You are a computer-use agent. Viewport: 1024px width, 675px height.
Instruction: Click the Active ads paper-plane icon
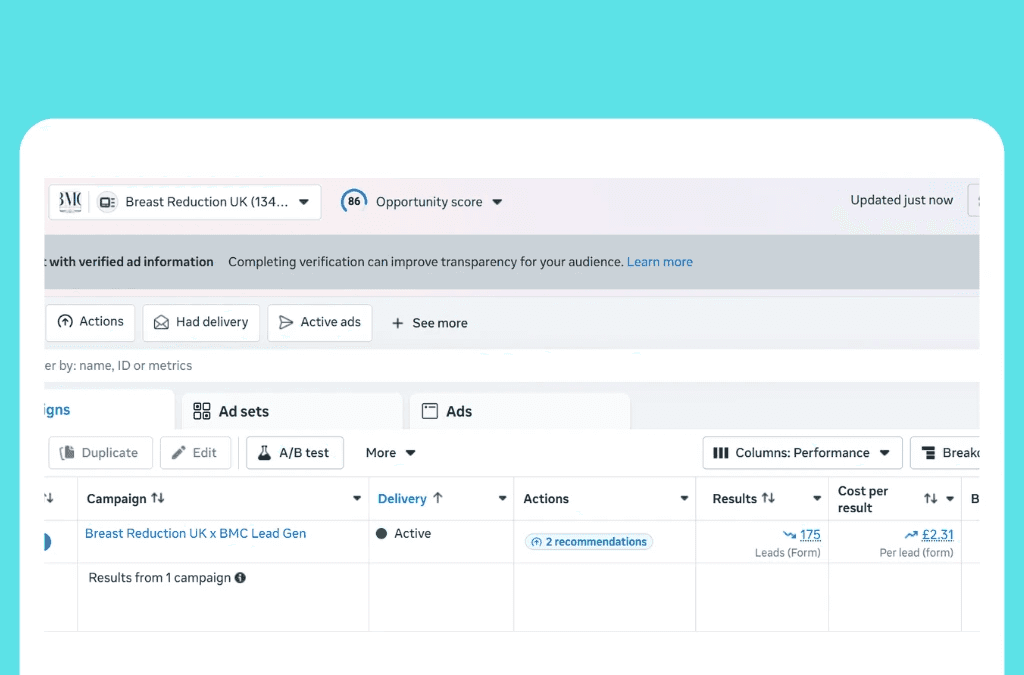click(x=285, y=322)
